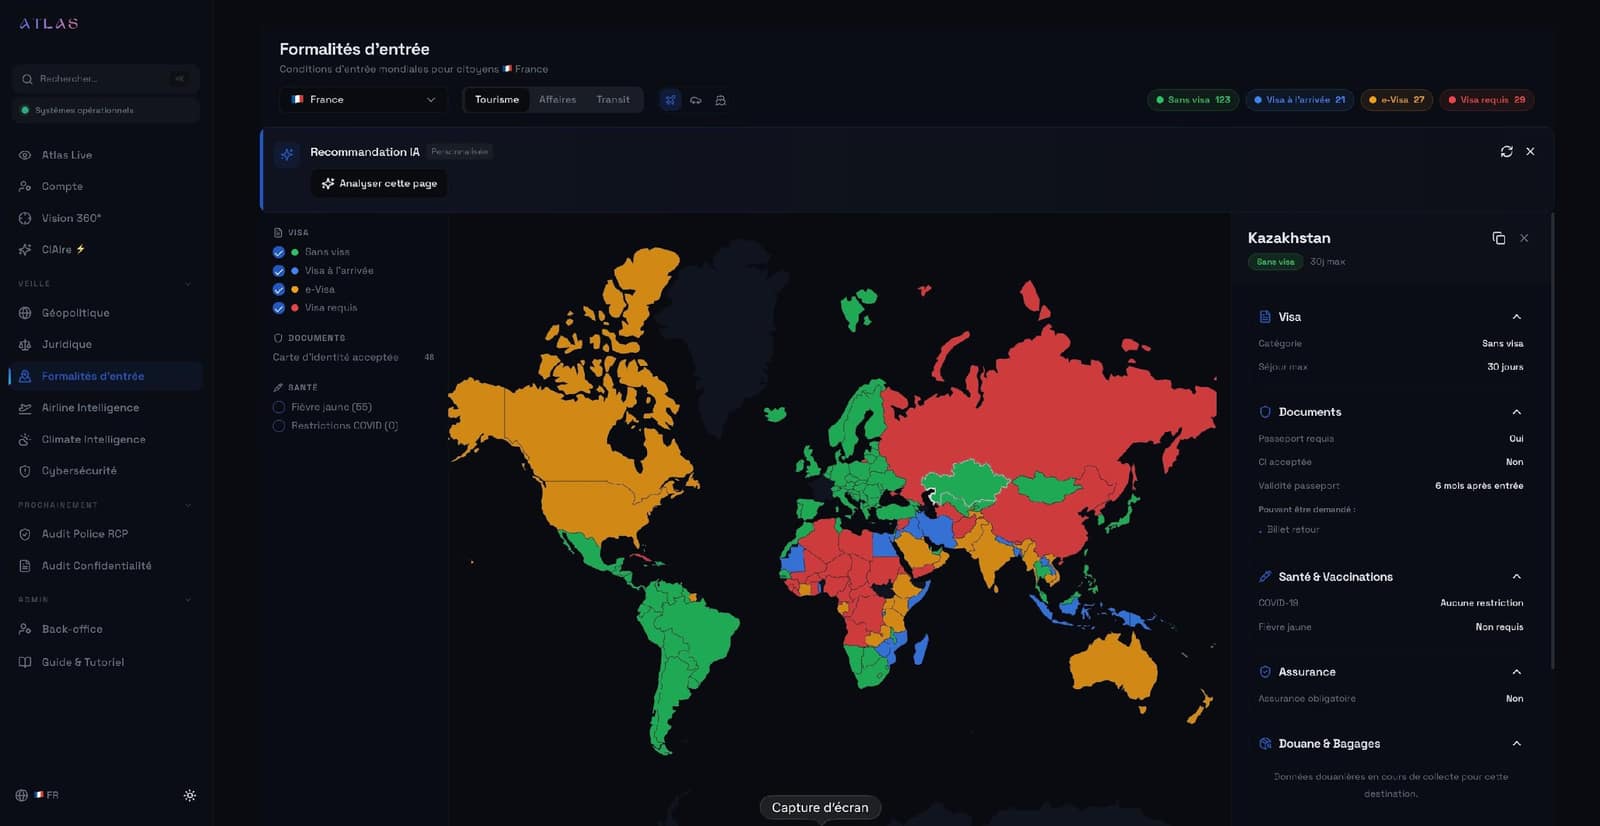Open the Atlas Live eye icon
Viewport: 1600px width, 826px height.
point(25,155)
